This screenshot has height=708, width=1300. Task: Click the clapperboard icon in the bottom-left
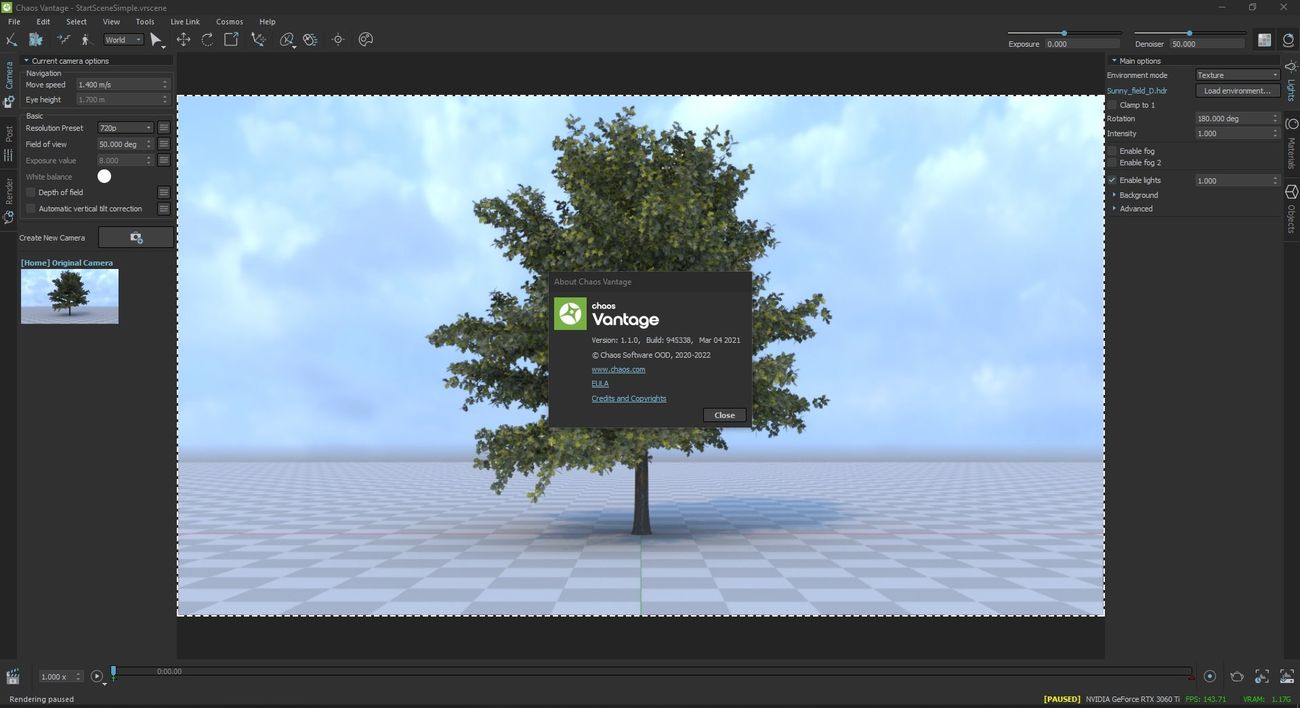[13, 677]
